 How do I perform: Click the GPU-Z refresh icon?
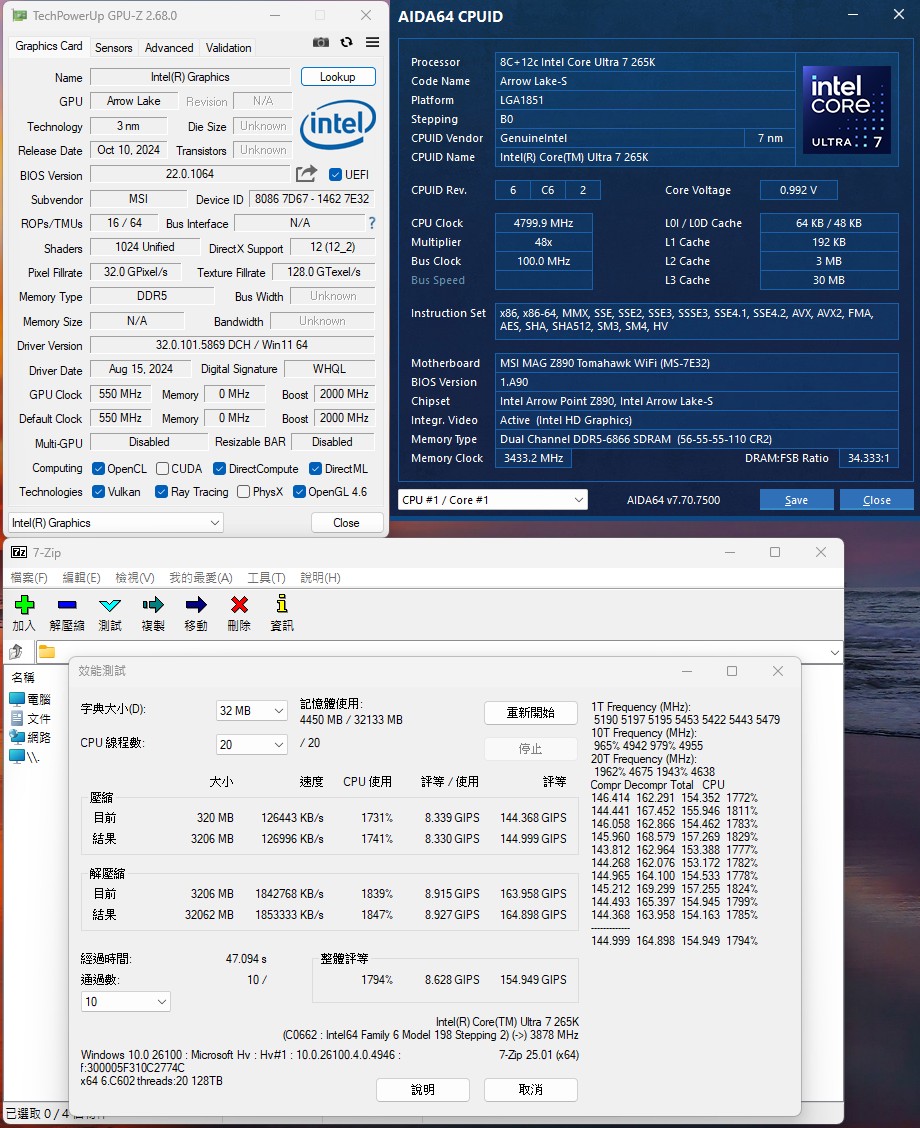point(347,42)
